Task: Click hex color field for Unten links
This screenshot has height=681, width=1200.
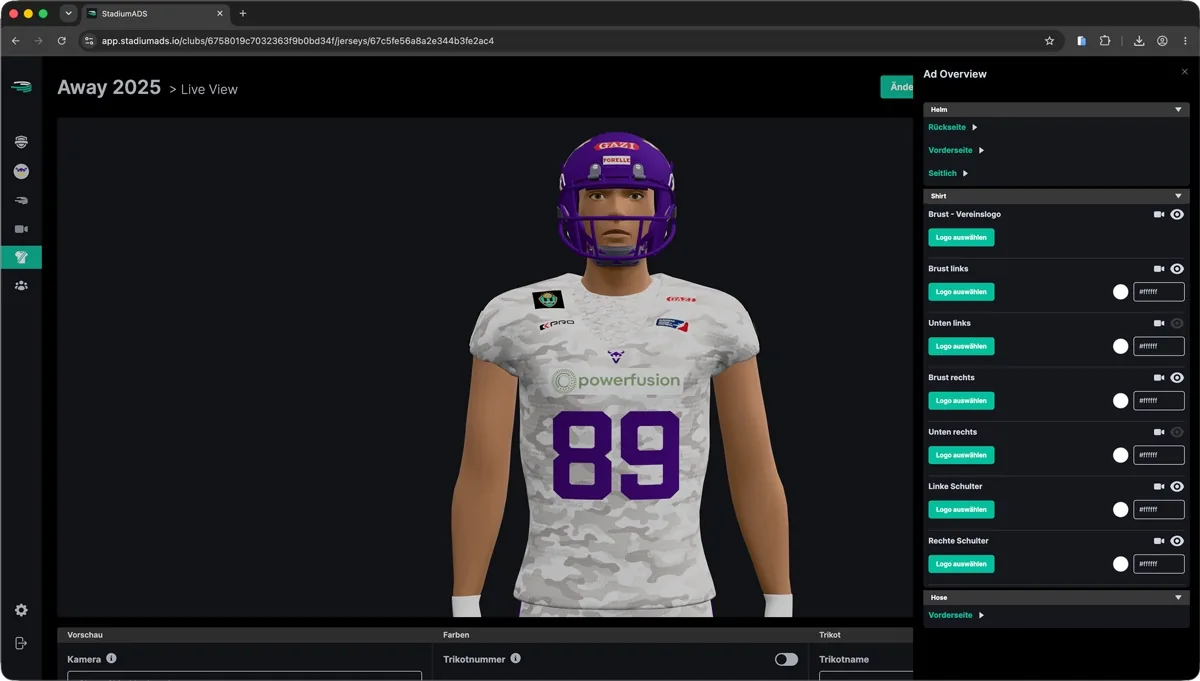Action: [1159, 346]
